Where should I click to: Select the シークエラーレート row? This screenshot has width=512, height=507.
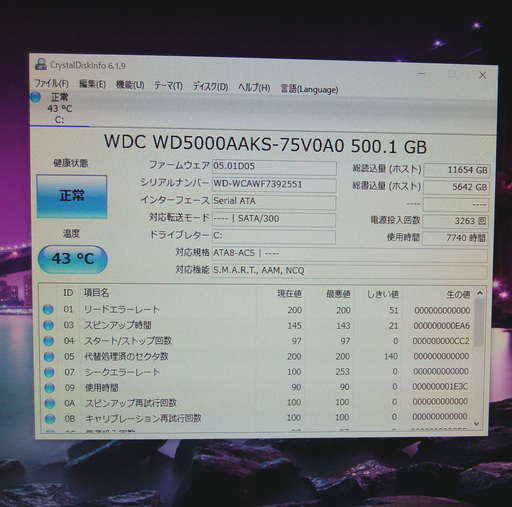tap(257, 372)
